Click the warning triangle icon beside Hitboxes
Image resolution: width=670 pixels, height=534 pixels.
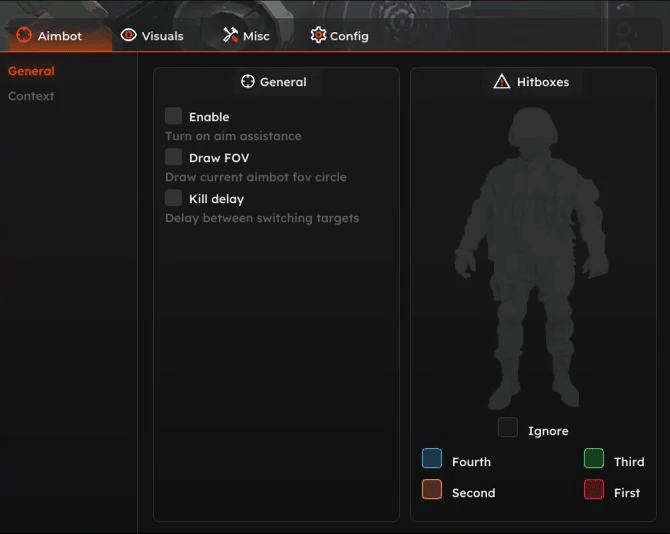click(x=502, y=82)
